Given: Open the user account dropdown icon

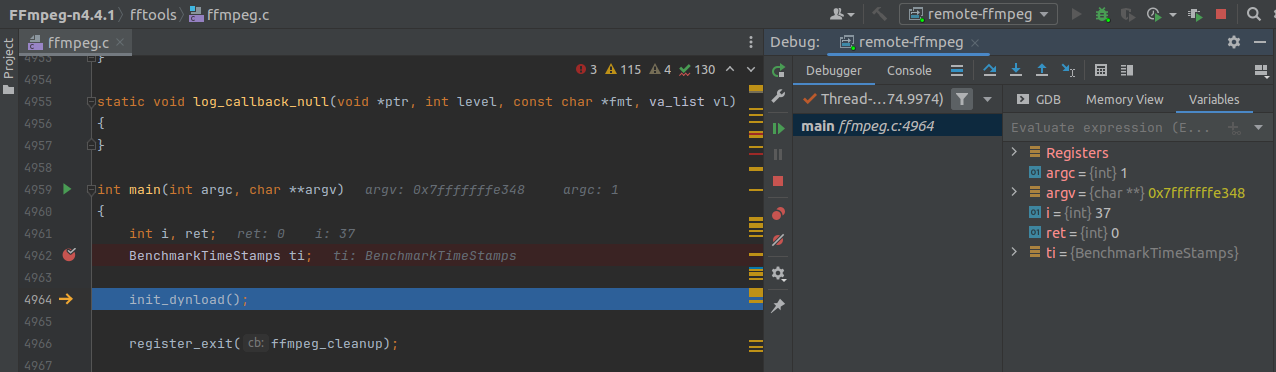Looking at the screenshot, I should (842, 14).
